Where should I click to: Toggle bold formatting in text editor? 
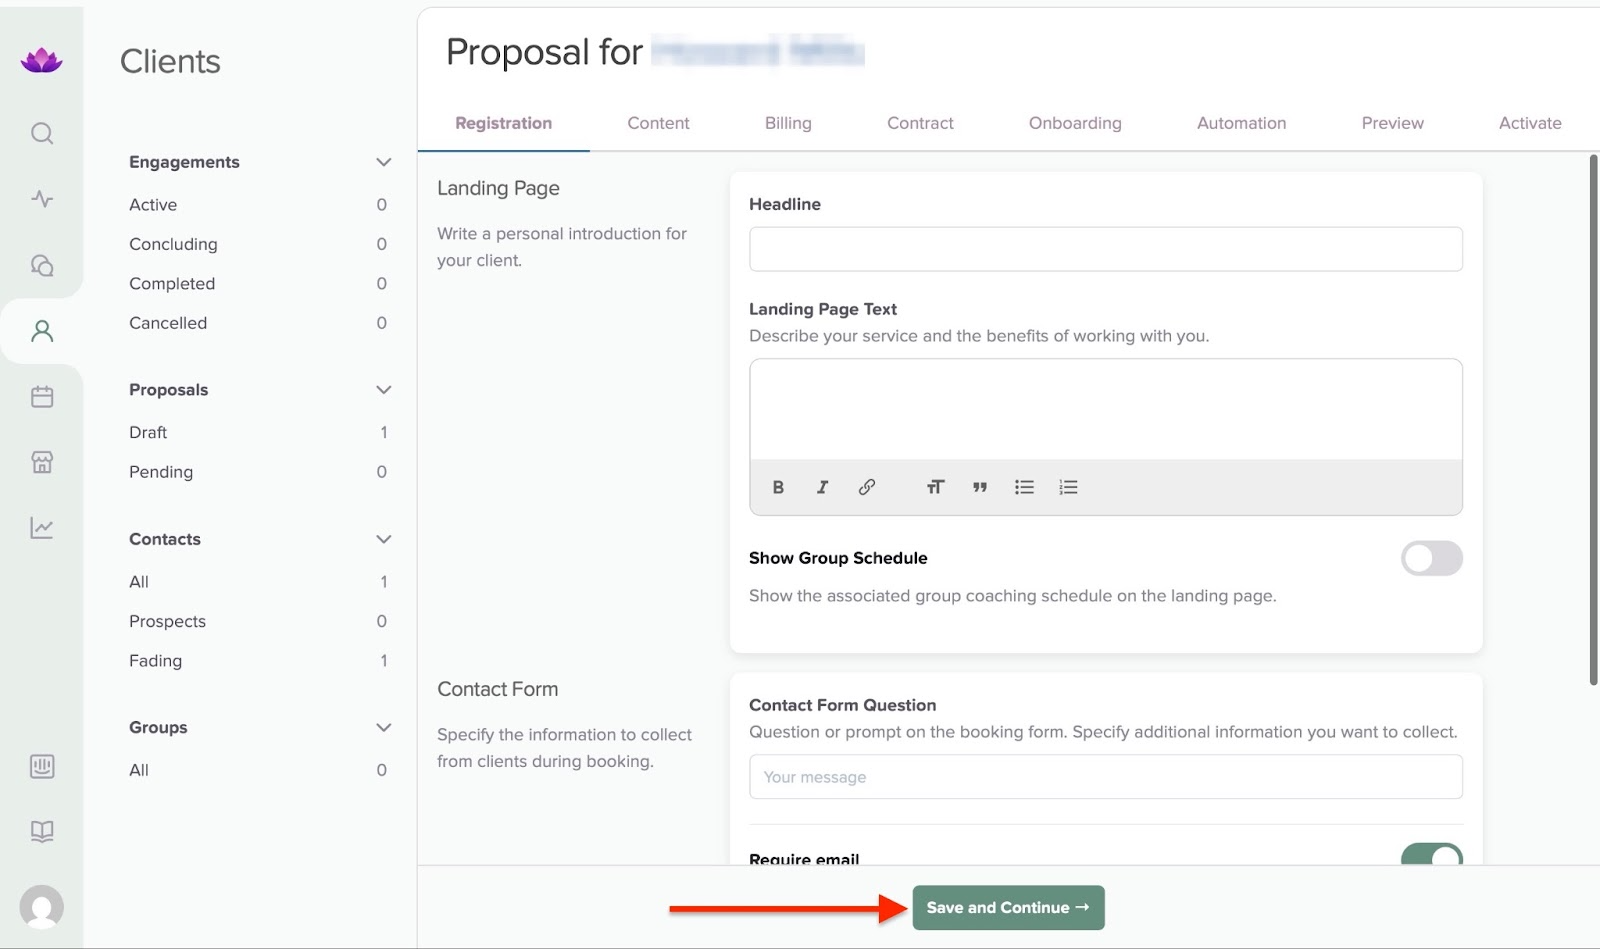pos(778,487)
